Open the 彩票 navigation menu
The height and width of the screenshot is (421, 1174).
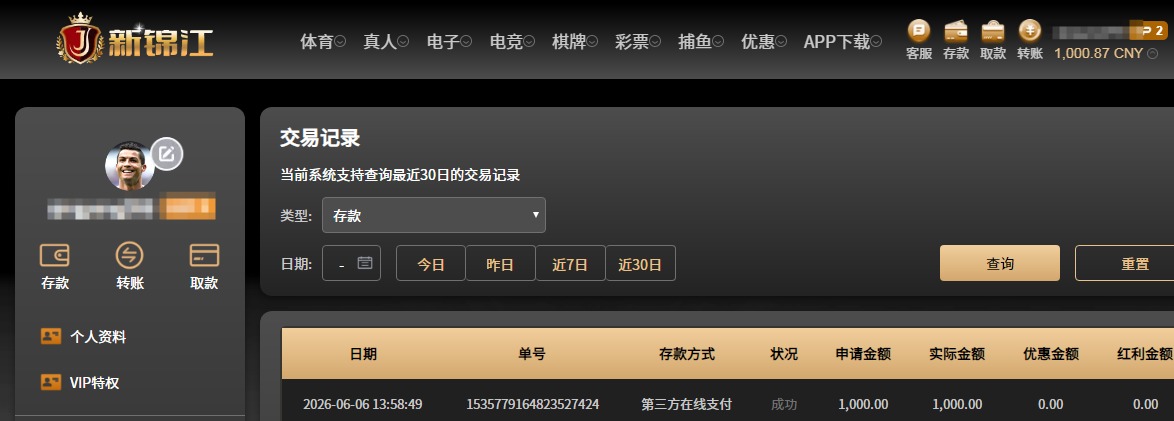(x=632, y=42)
